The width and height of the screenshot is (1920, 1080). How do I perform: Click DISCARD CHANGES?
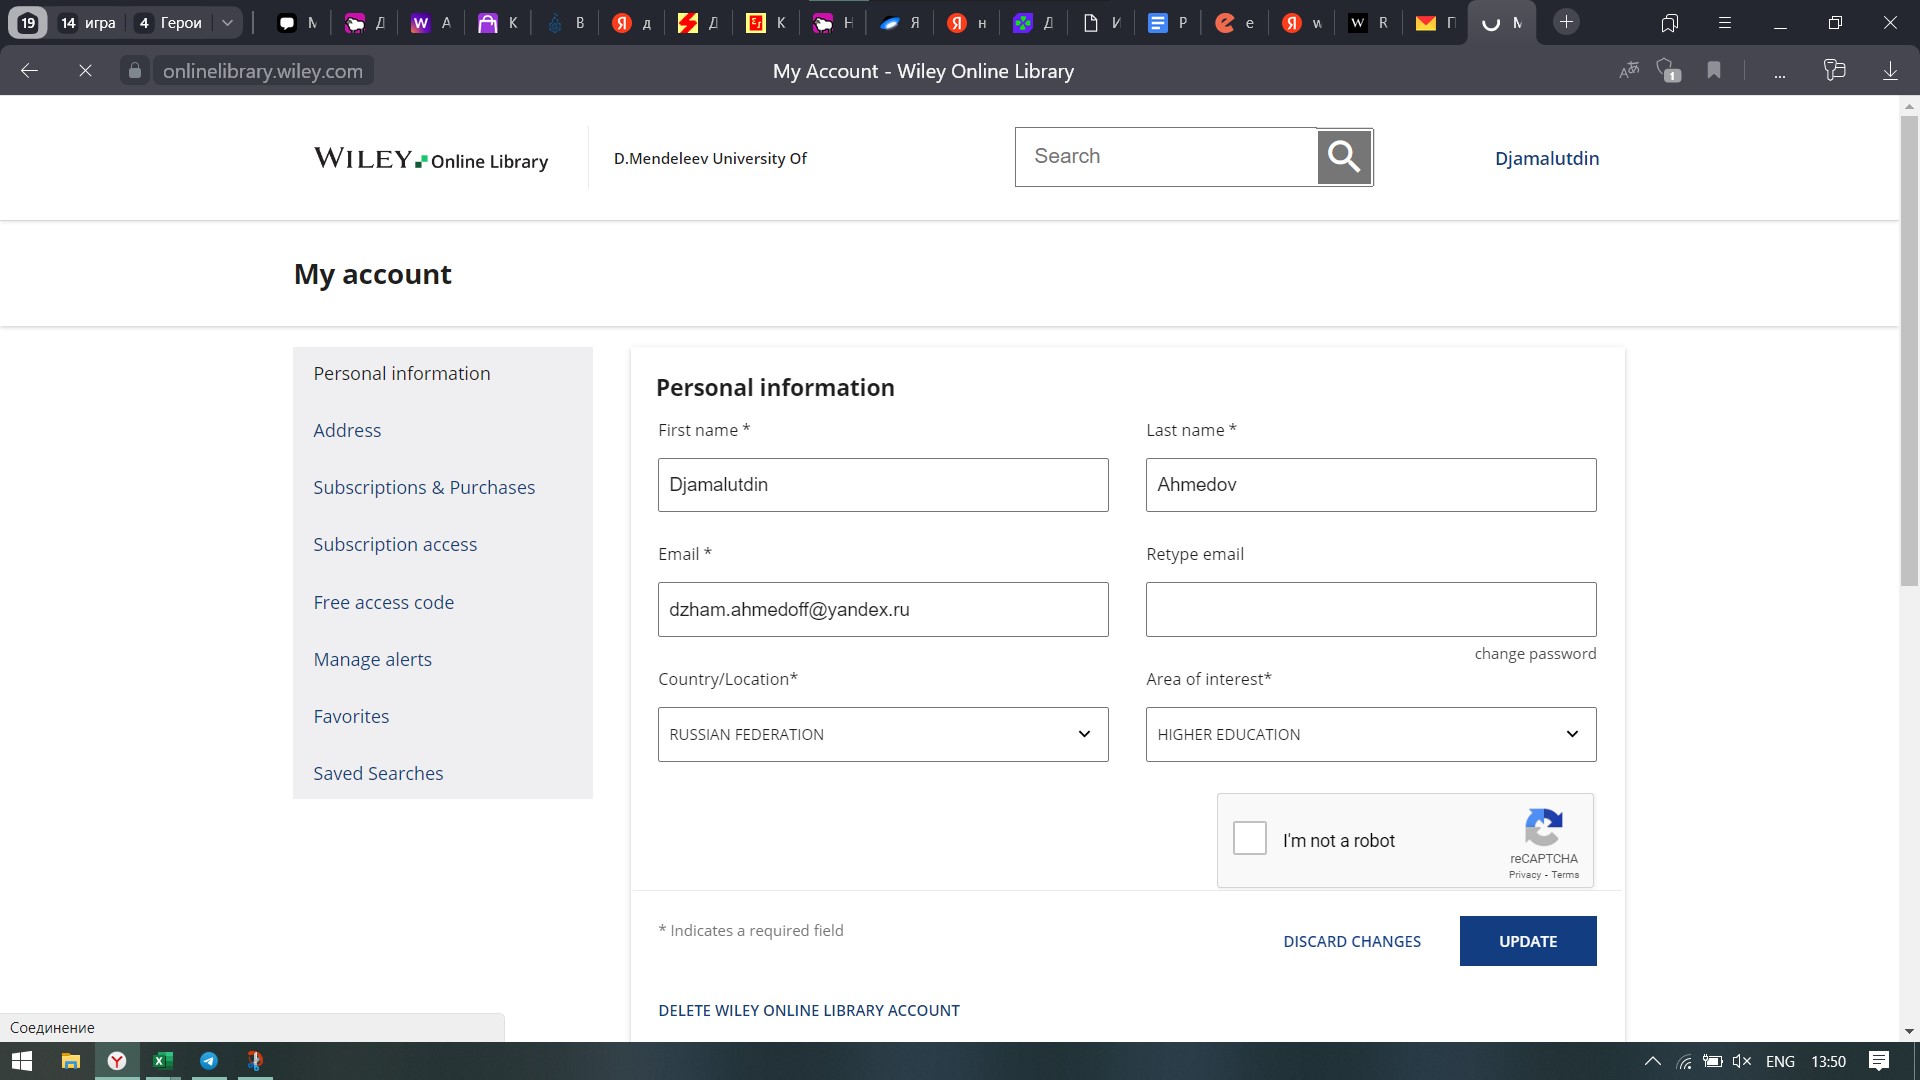(x=1352, y=941)
